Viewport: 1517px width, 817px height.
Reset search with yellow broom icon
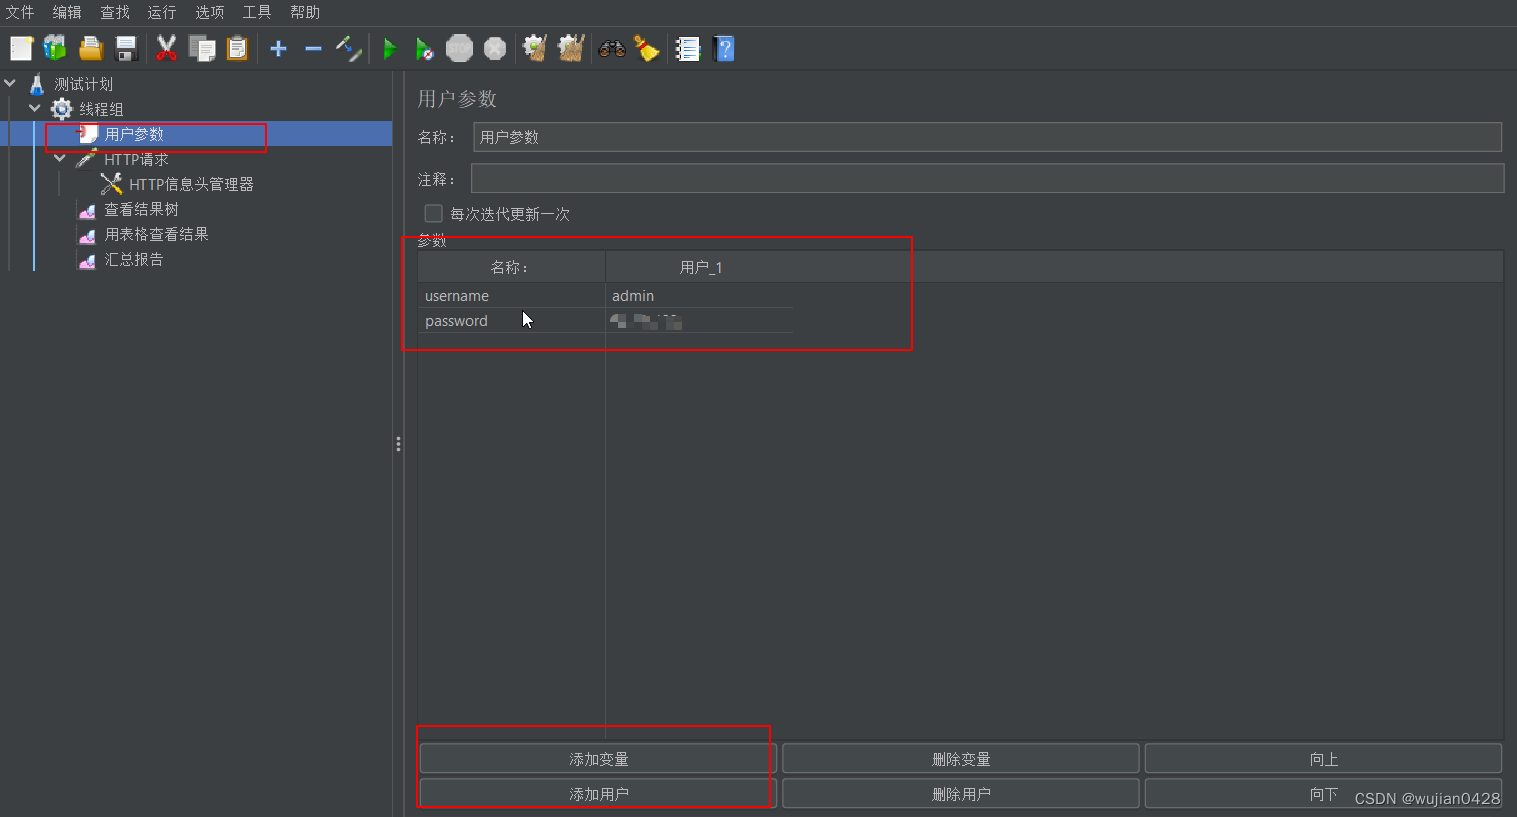(647, 48)
